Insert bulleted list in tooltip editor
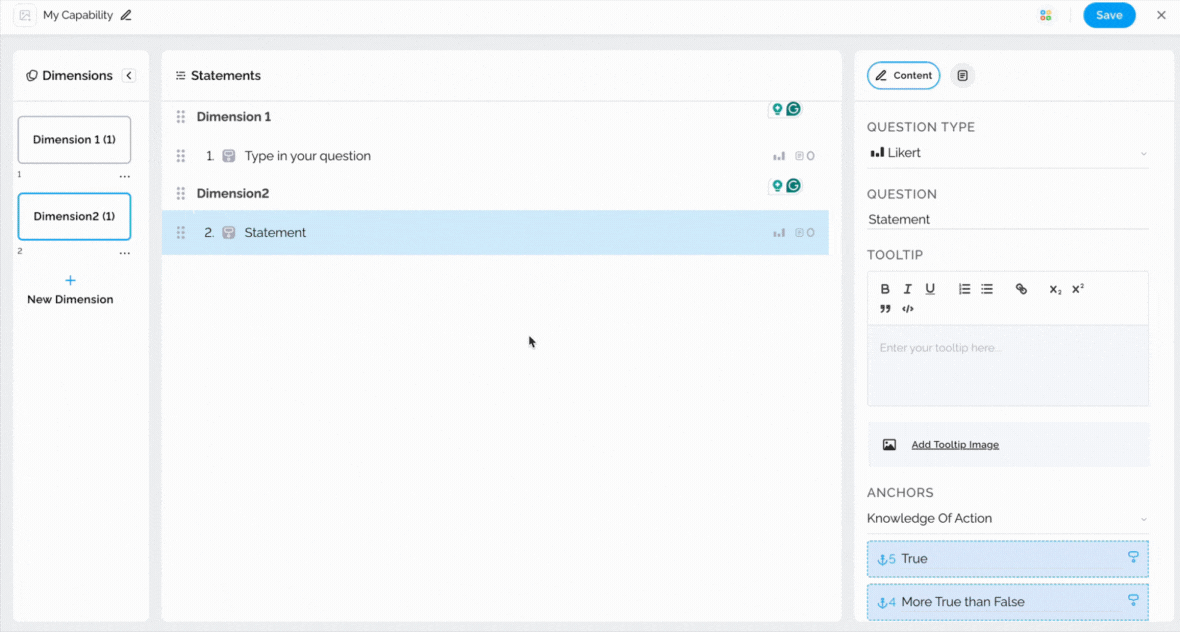 (x=987, y=289)
